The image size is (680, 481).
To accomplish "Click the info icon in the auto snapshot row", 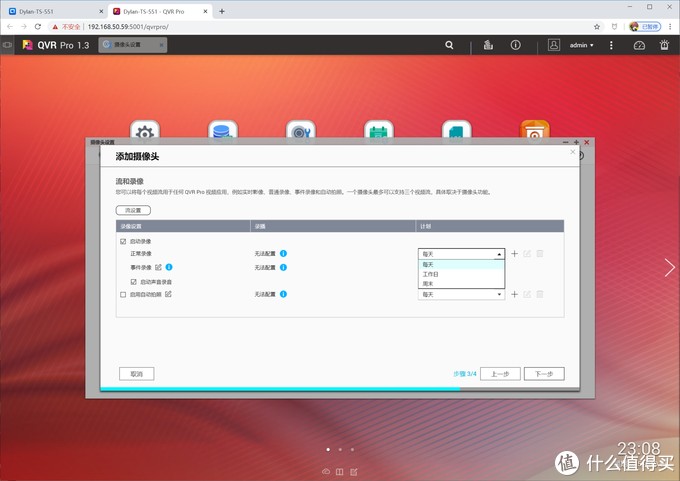I will (x=283, y=294).
